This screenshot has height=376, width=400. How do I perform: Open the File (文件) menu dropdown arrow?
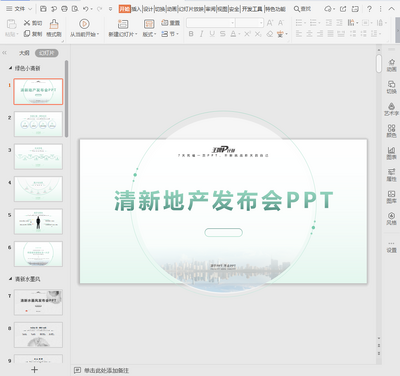point(30,9)
